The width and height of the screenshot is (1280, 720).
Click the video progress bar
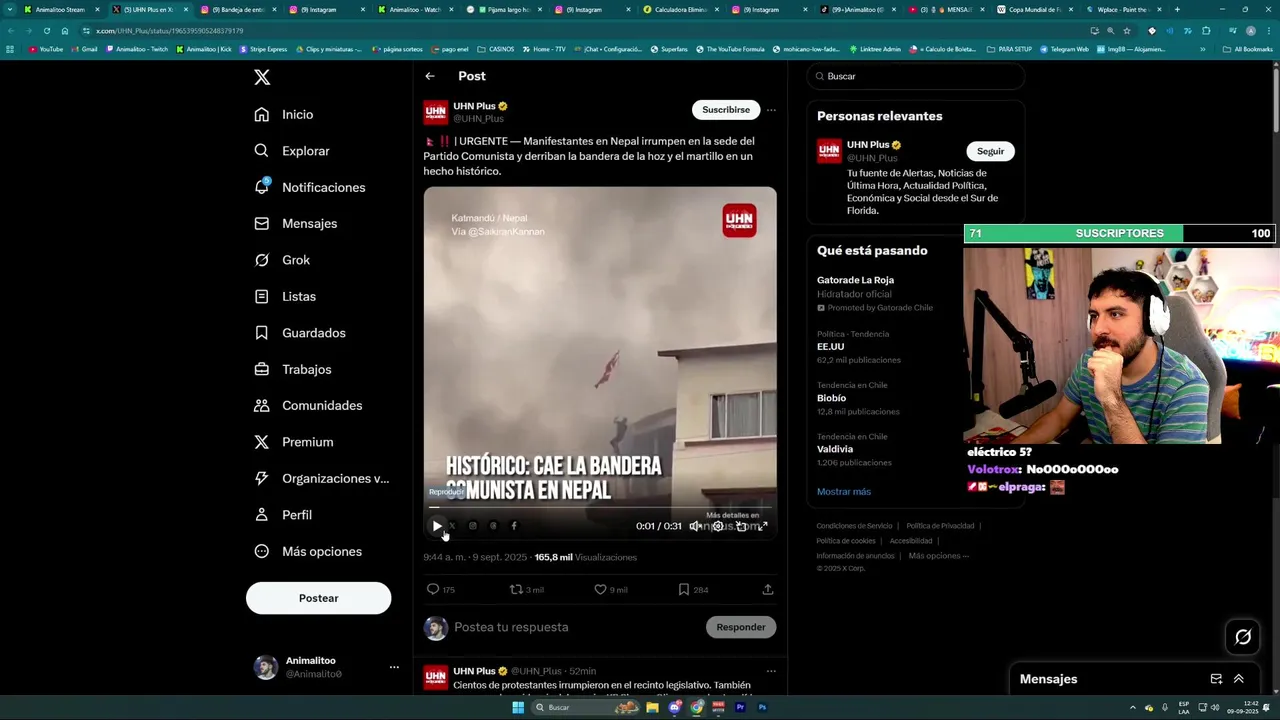(x=600, y=508)
